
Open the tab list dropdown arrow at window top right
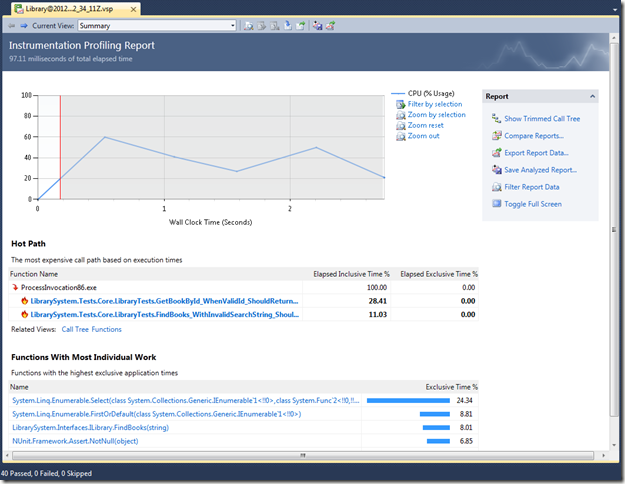coord(616,9)
